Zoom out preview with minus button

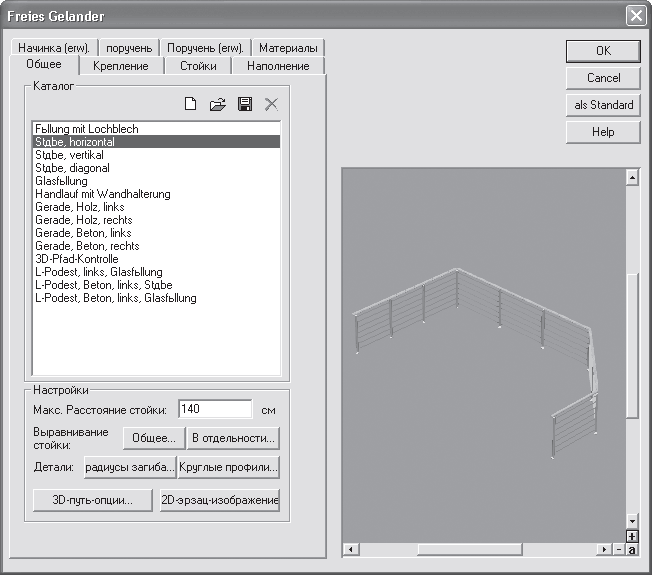[619, 549]
